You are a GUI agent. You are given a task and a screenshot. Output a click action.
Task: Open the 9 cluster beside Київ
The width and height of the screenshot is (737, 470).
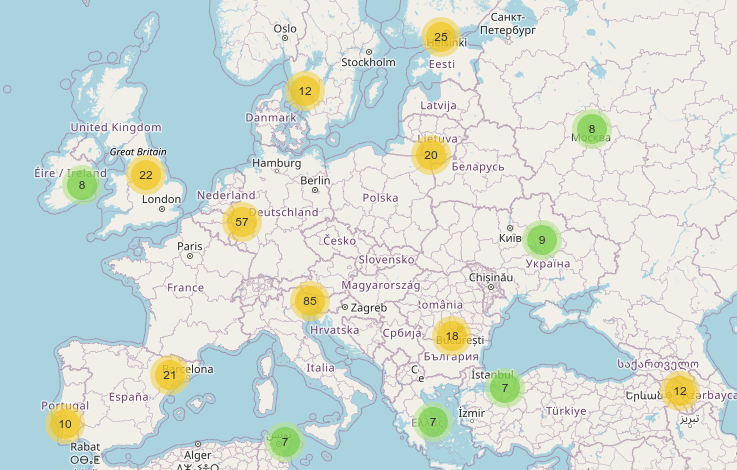(x=541, y=240)
